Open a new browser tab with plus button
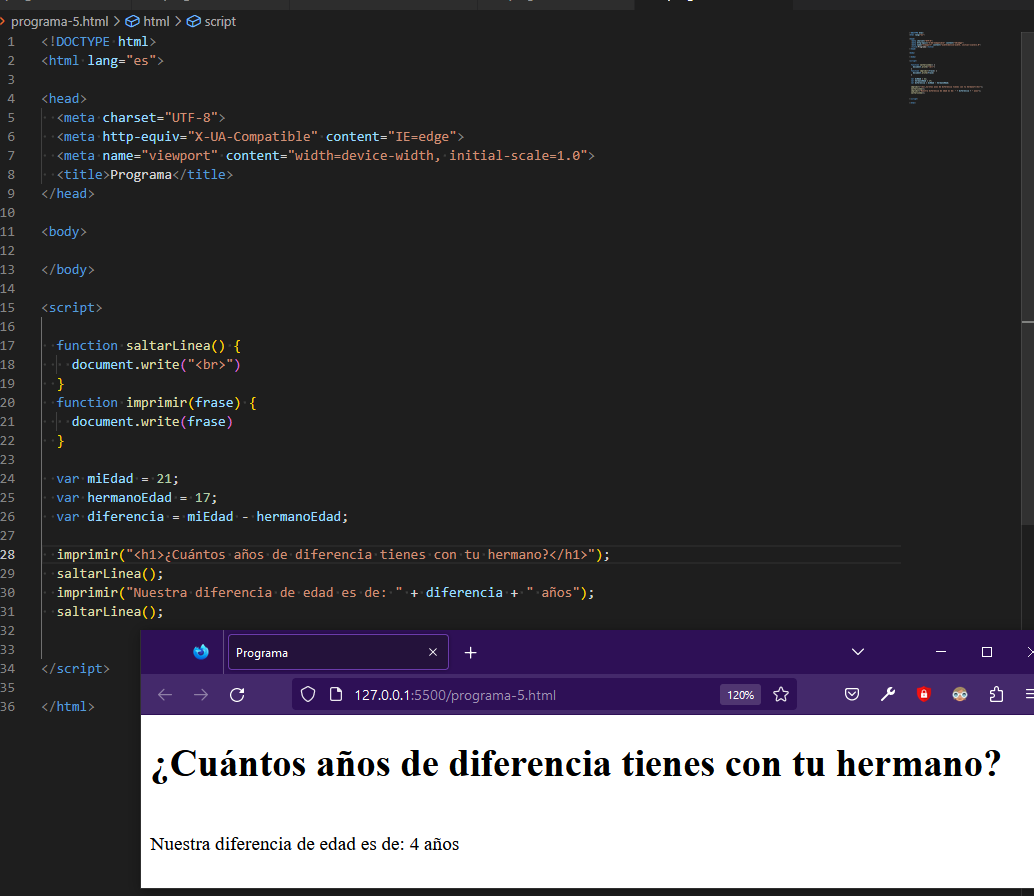 (470, 652)
